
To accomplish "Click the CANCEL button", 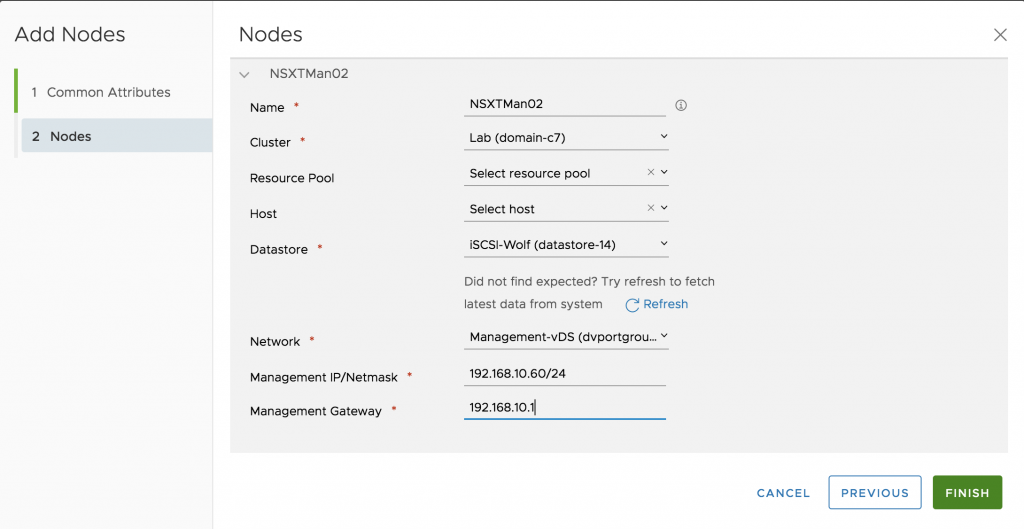I will (783, 493).
